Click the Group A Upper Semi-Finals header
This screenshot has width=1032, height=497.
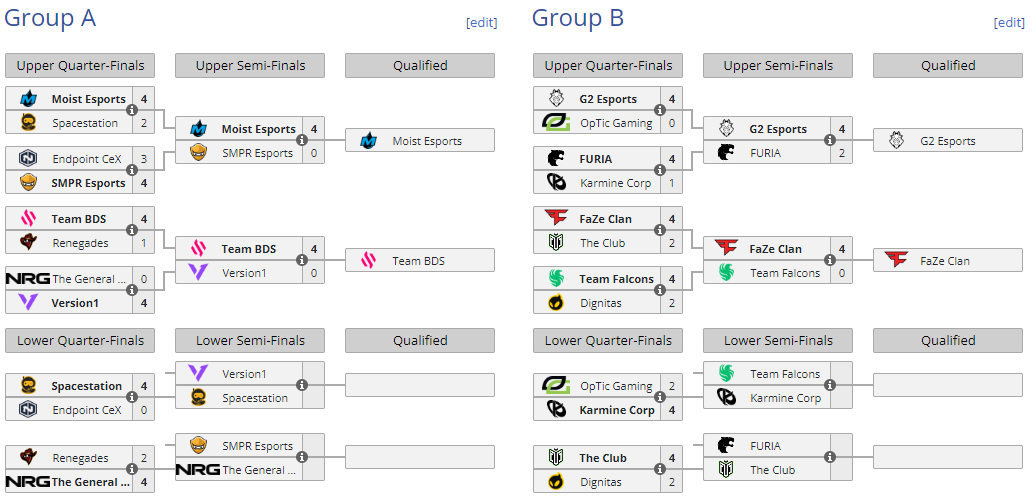pyautogui.click(x=250, y=66)
